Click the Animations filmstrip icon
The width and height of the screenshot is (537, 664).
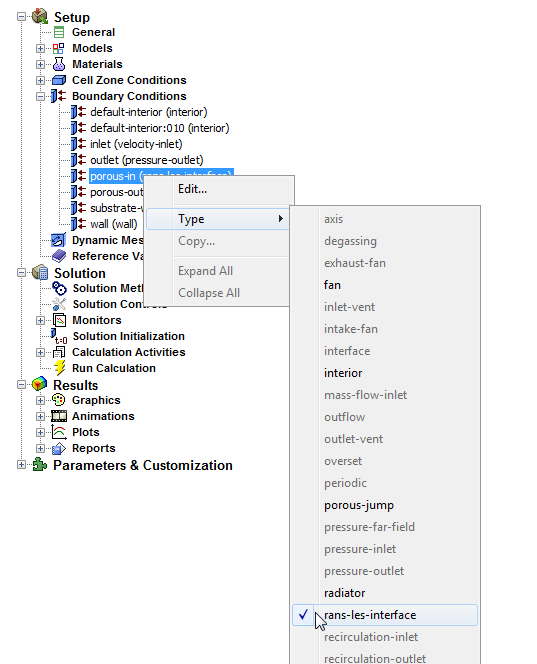pos(59,416)
